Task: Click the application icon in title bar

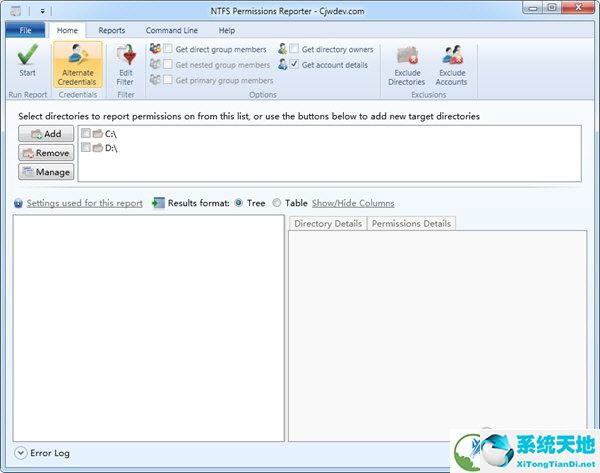Action: coord(16,11)
